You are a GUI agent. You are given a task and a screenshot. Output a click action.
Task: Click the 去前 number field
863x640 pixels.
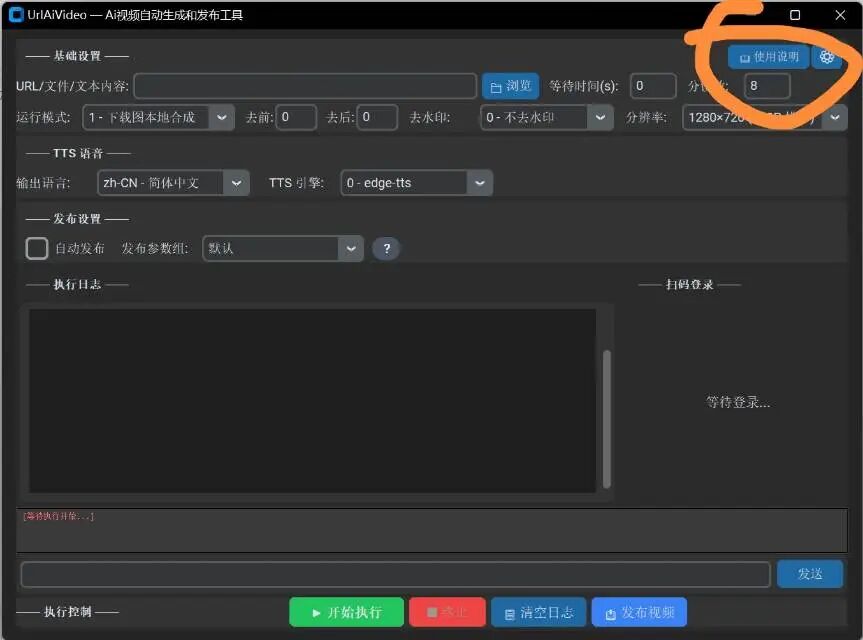point(296,117)
